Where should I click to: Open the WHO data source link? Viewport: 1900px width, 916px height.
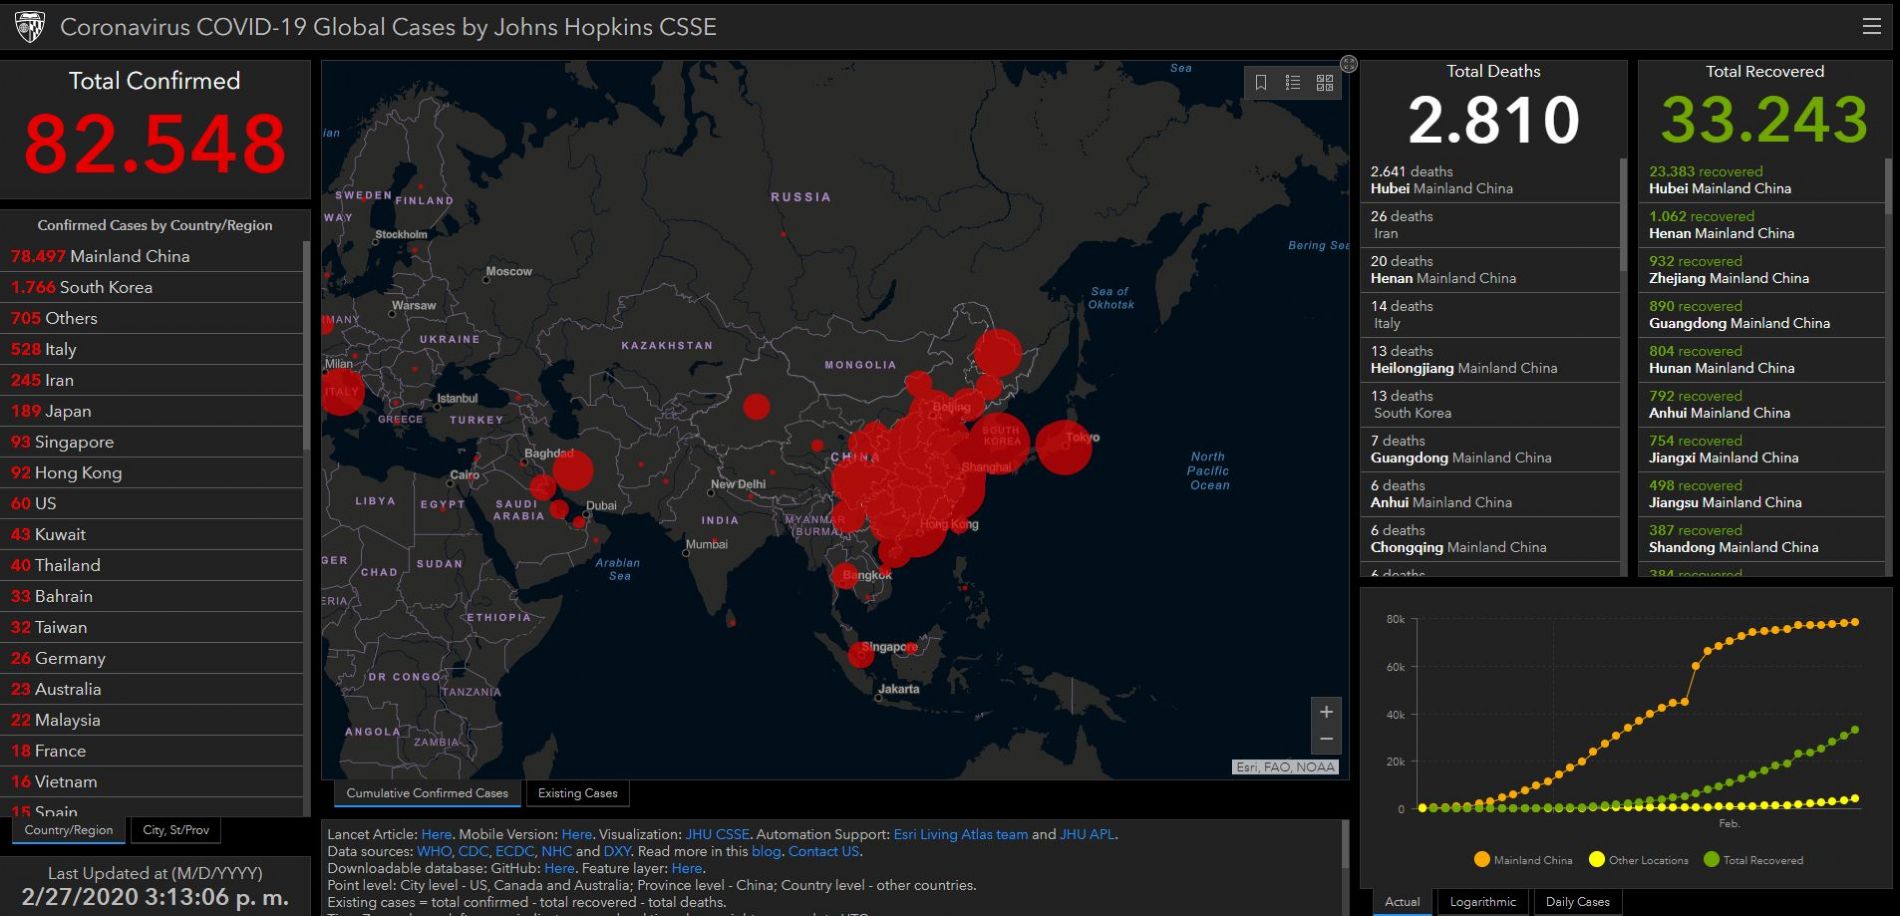[x=434, y=851]
